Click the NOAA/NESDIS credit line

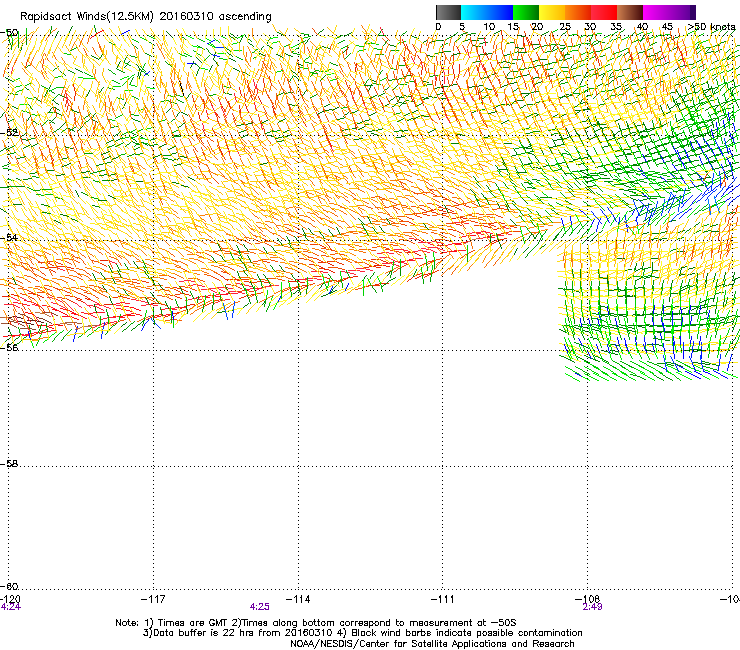(x=432, y=643)
